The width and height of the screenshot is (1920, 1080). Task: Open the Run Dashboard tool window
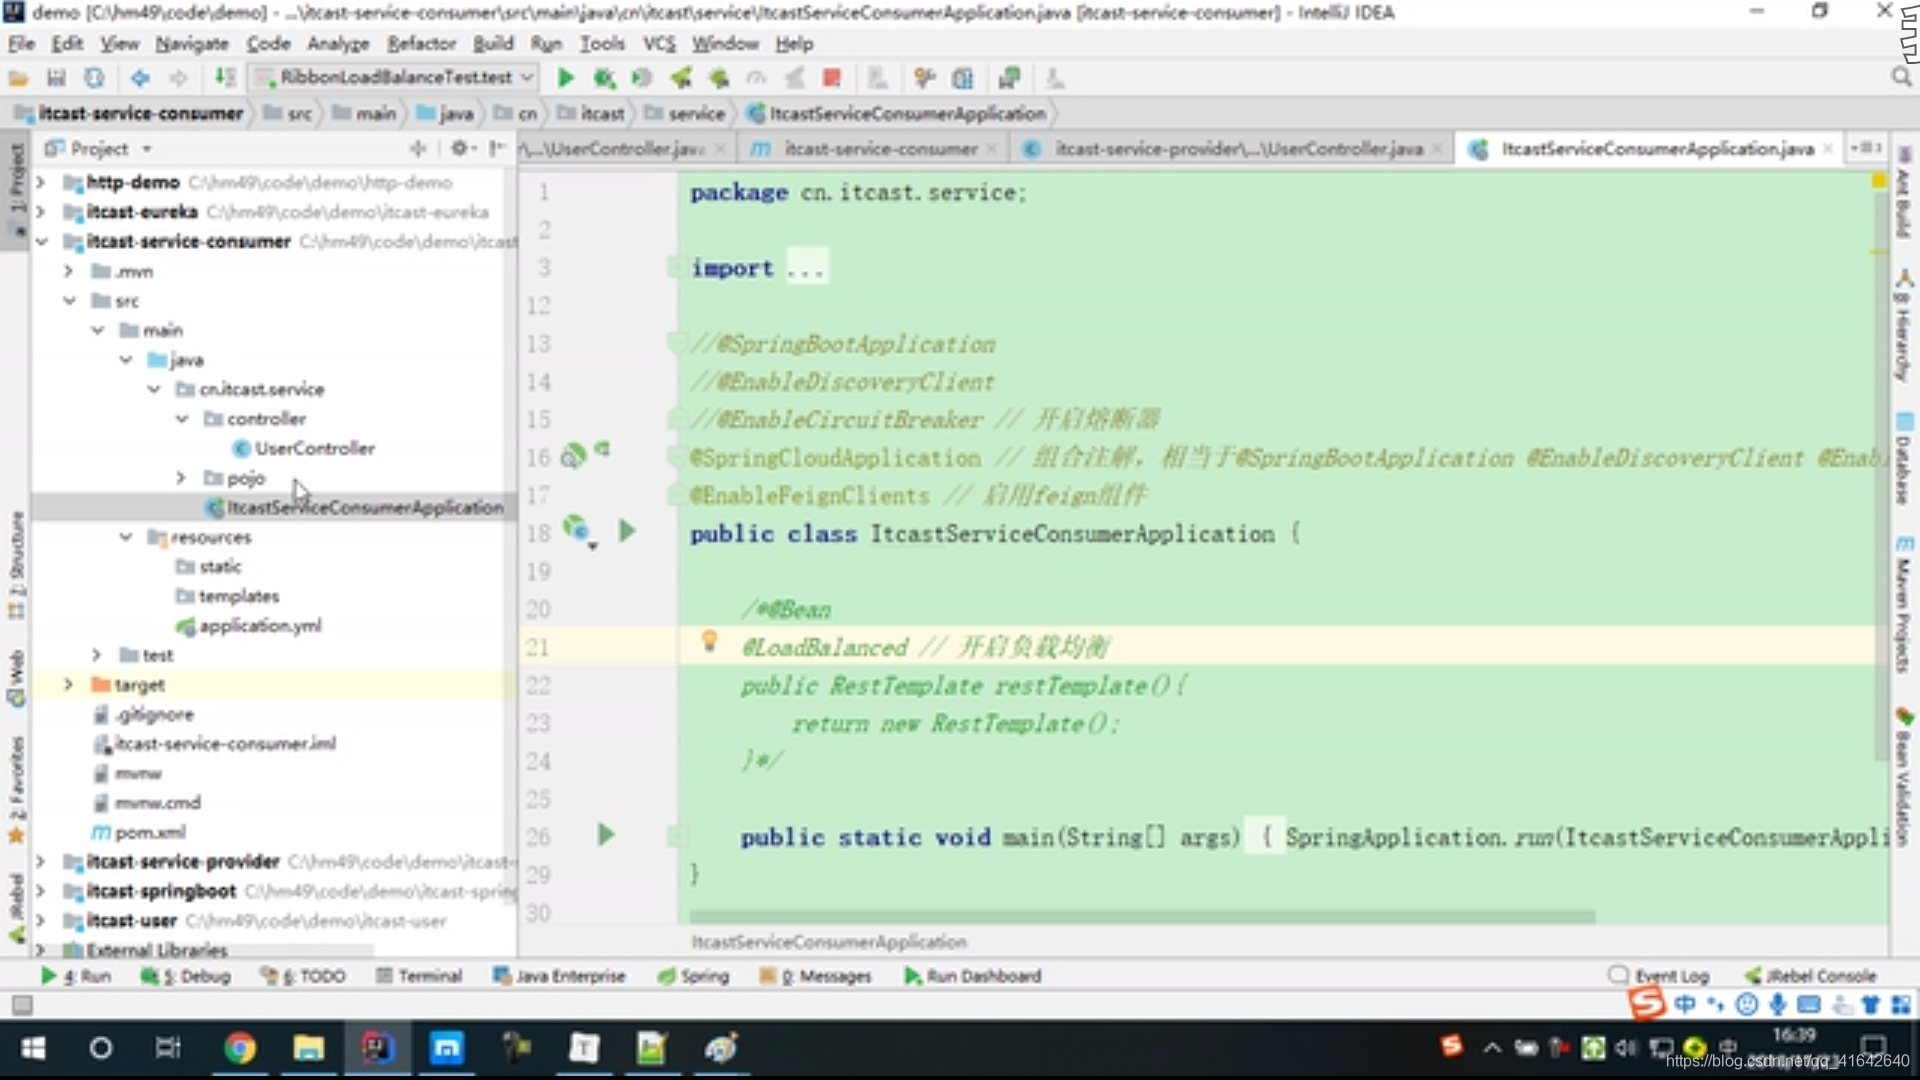[973, 976]
